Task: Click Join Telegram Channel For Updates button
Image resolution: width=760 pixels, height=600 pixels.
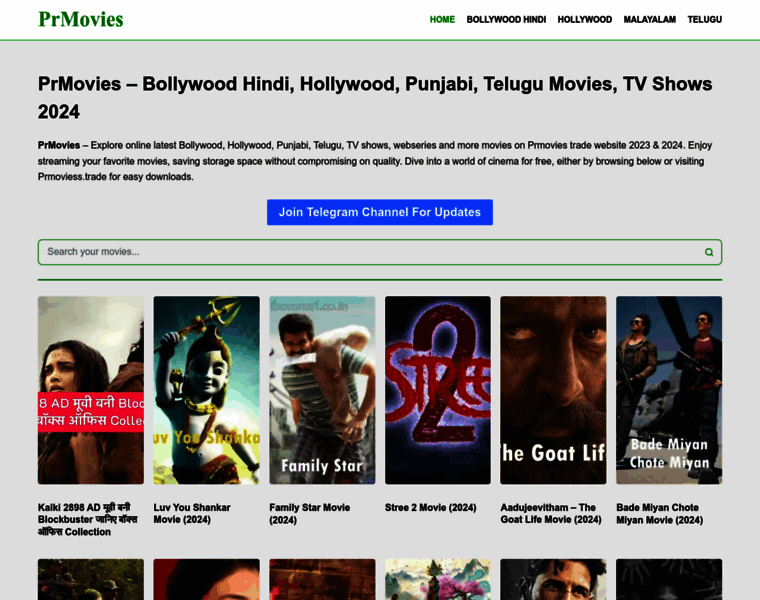Action: click(x=380, y=212)
